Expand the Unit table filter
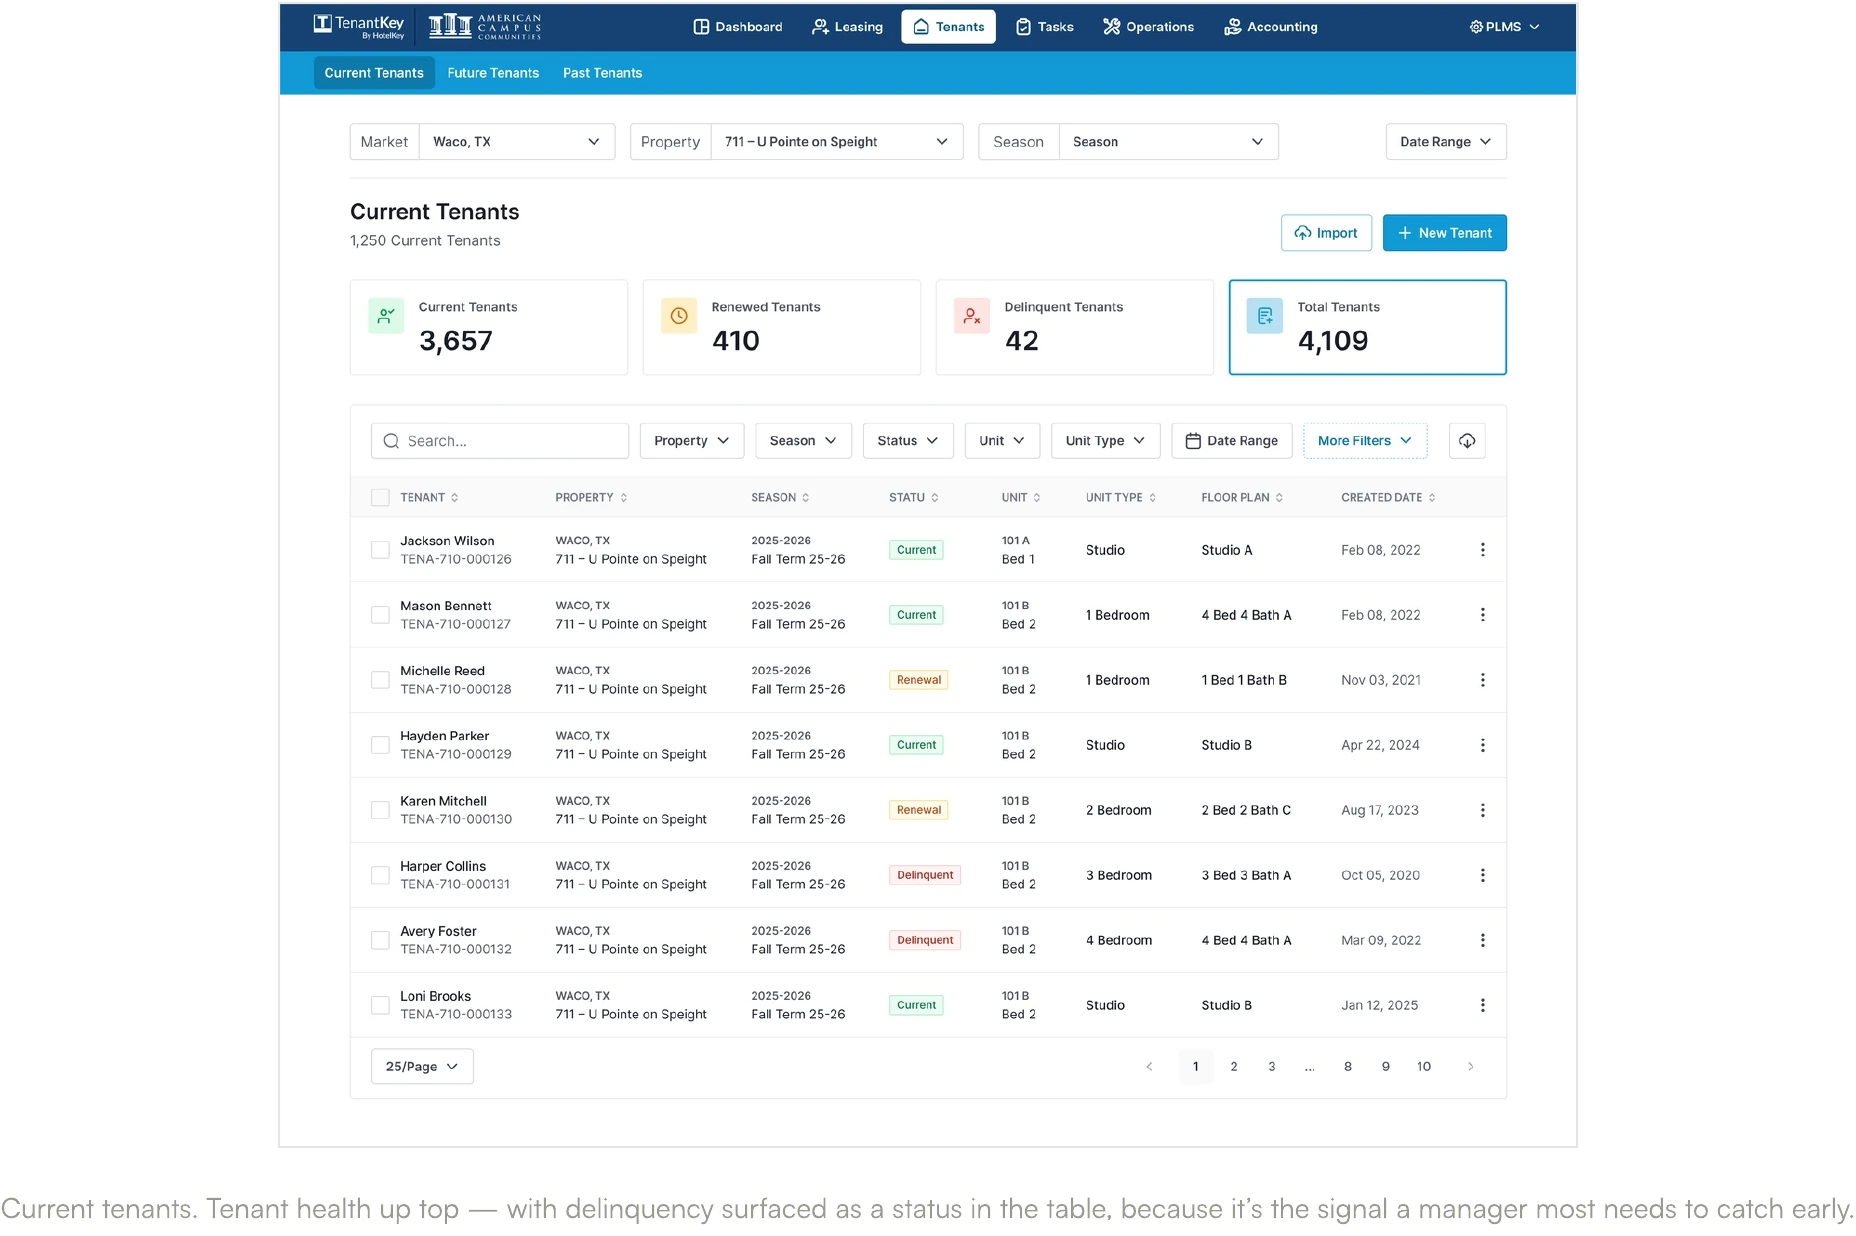1856x1236 pixels. tap(1002, 441)
